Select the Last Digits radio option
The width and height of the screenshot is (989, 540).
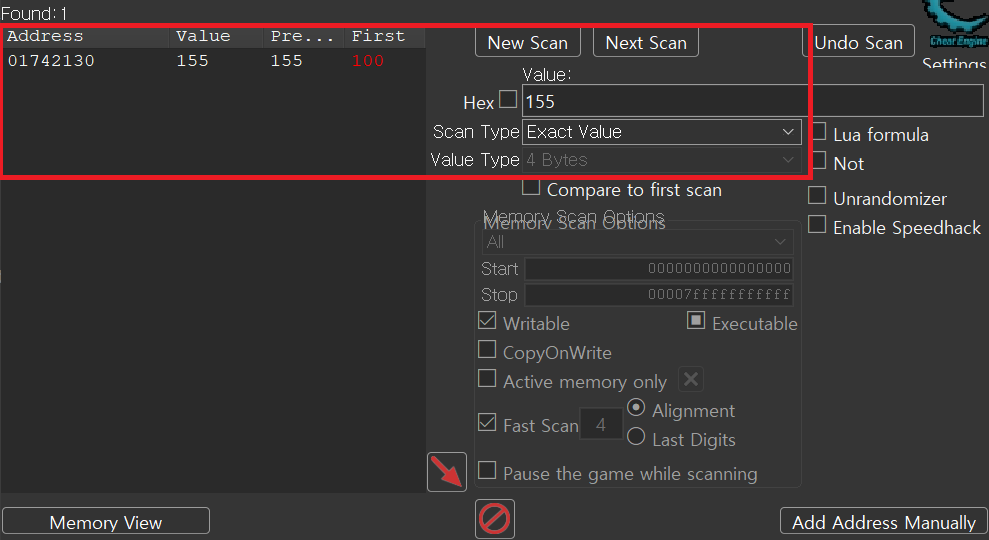(x=636, y=437)
